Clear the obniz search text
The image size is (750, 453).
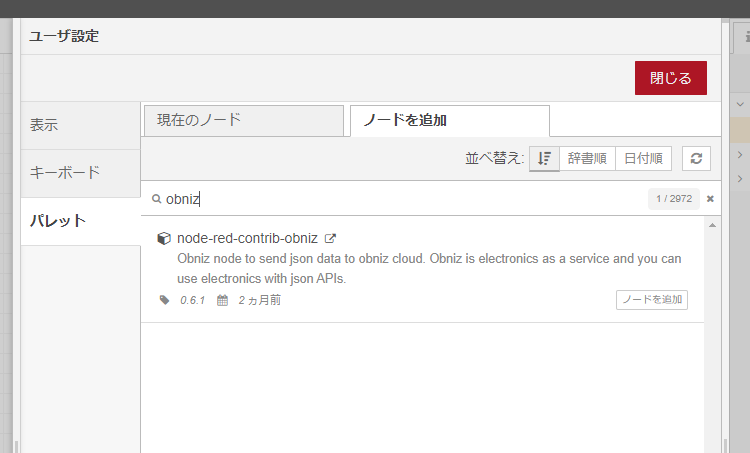click(x=710, y=199)
